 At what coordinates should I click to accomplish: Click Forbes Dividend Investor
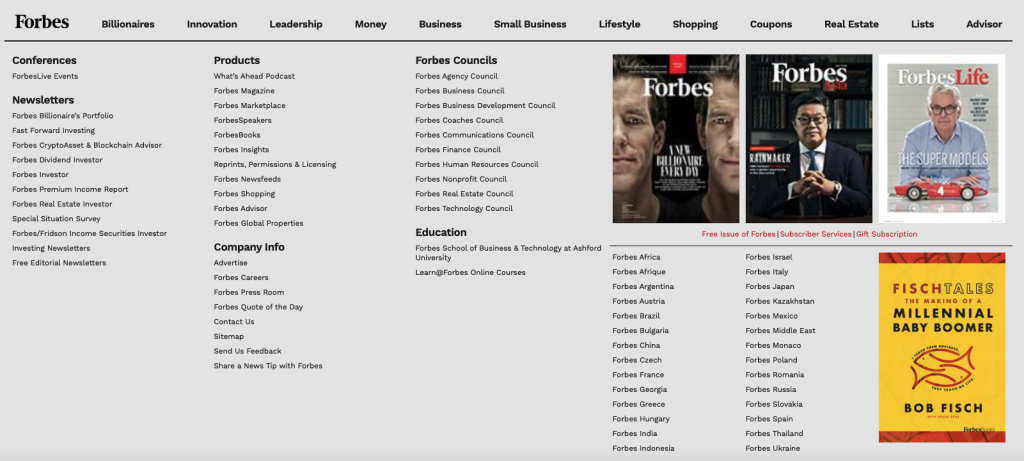57,160
